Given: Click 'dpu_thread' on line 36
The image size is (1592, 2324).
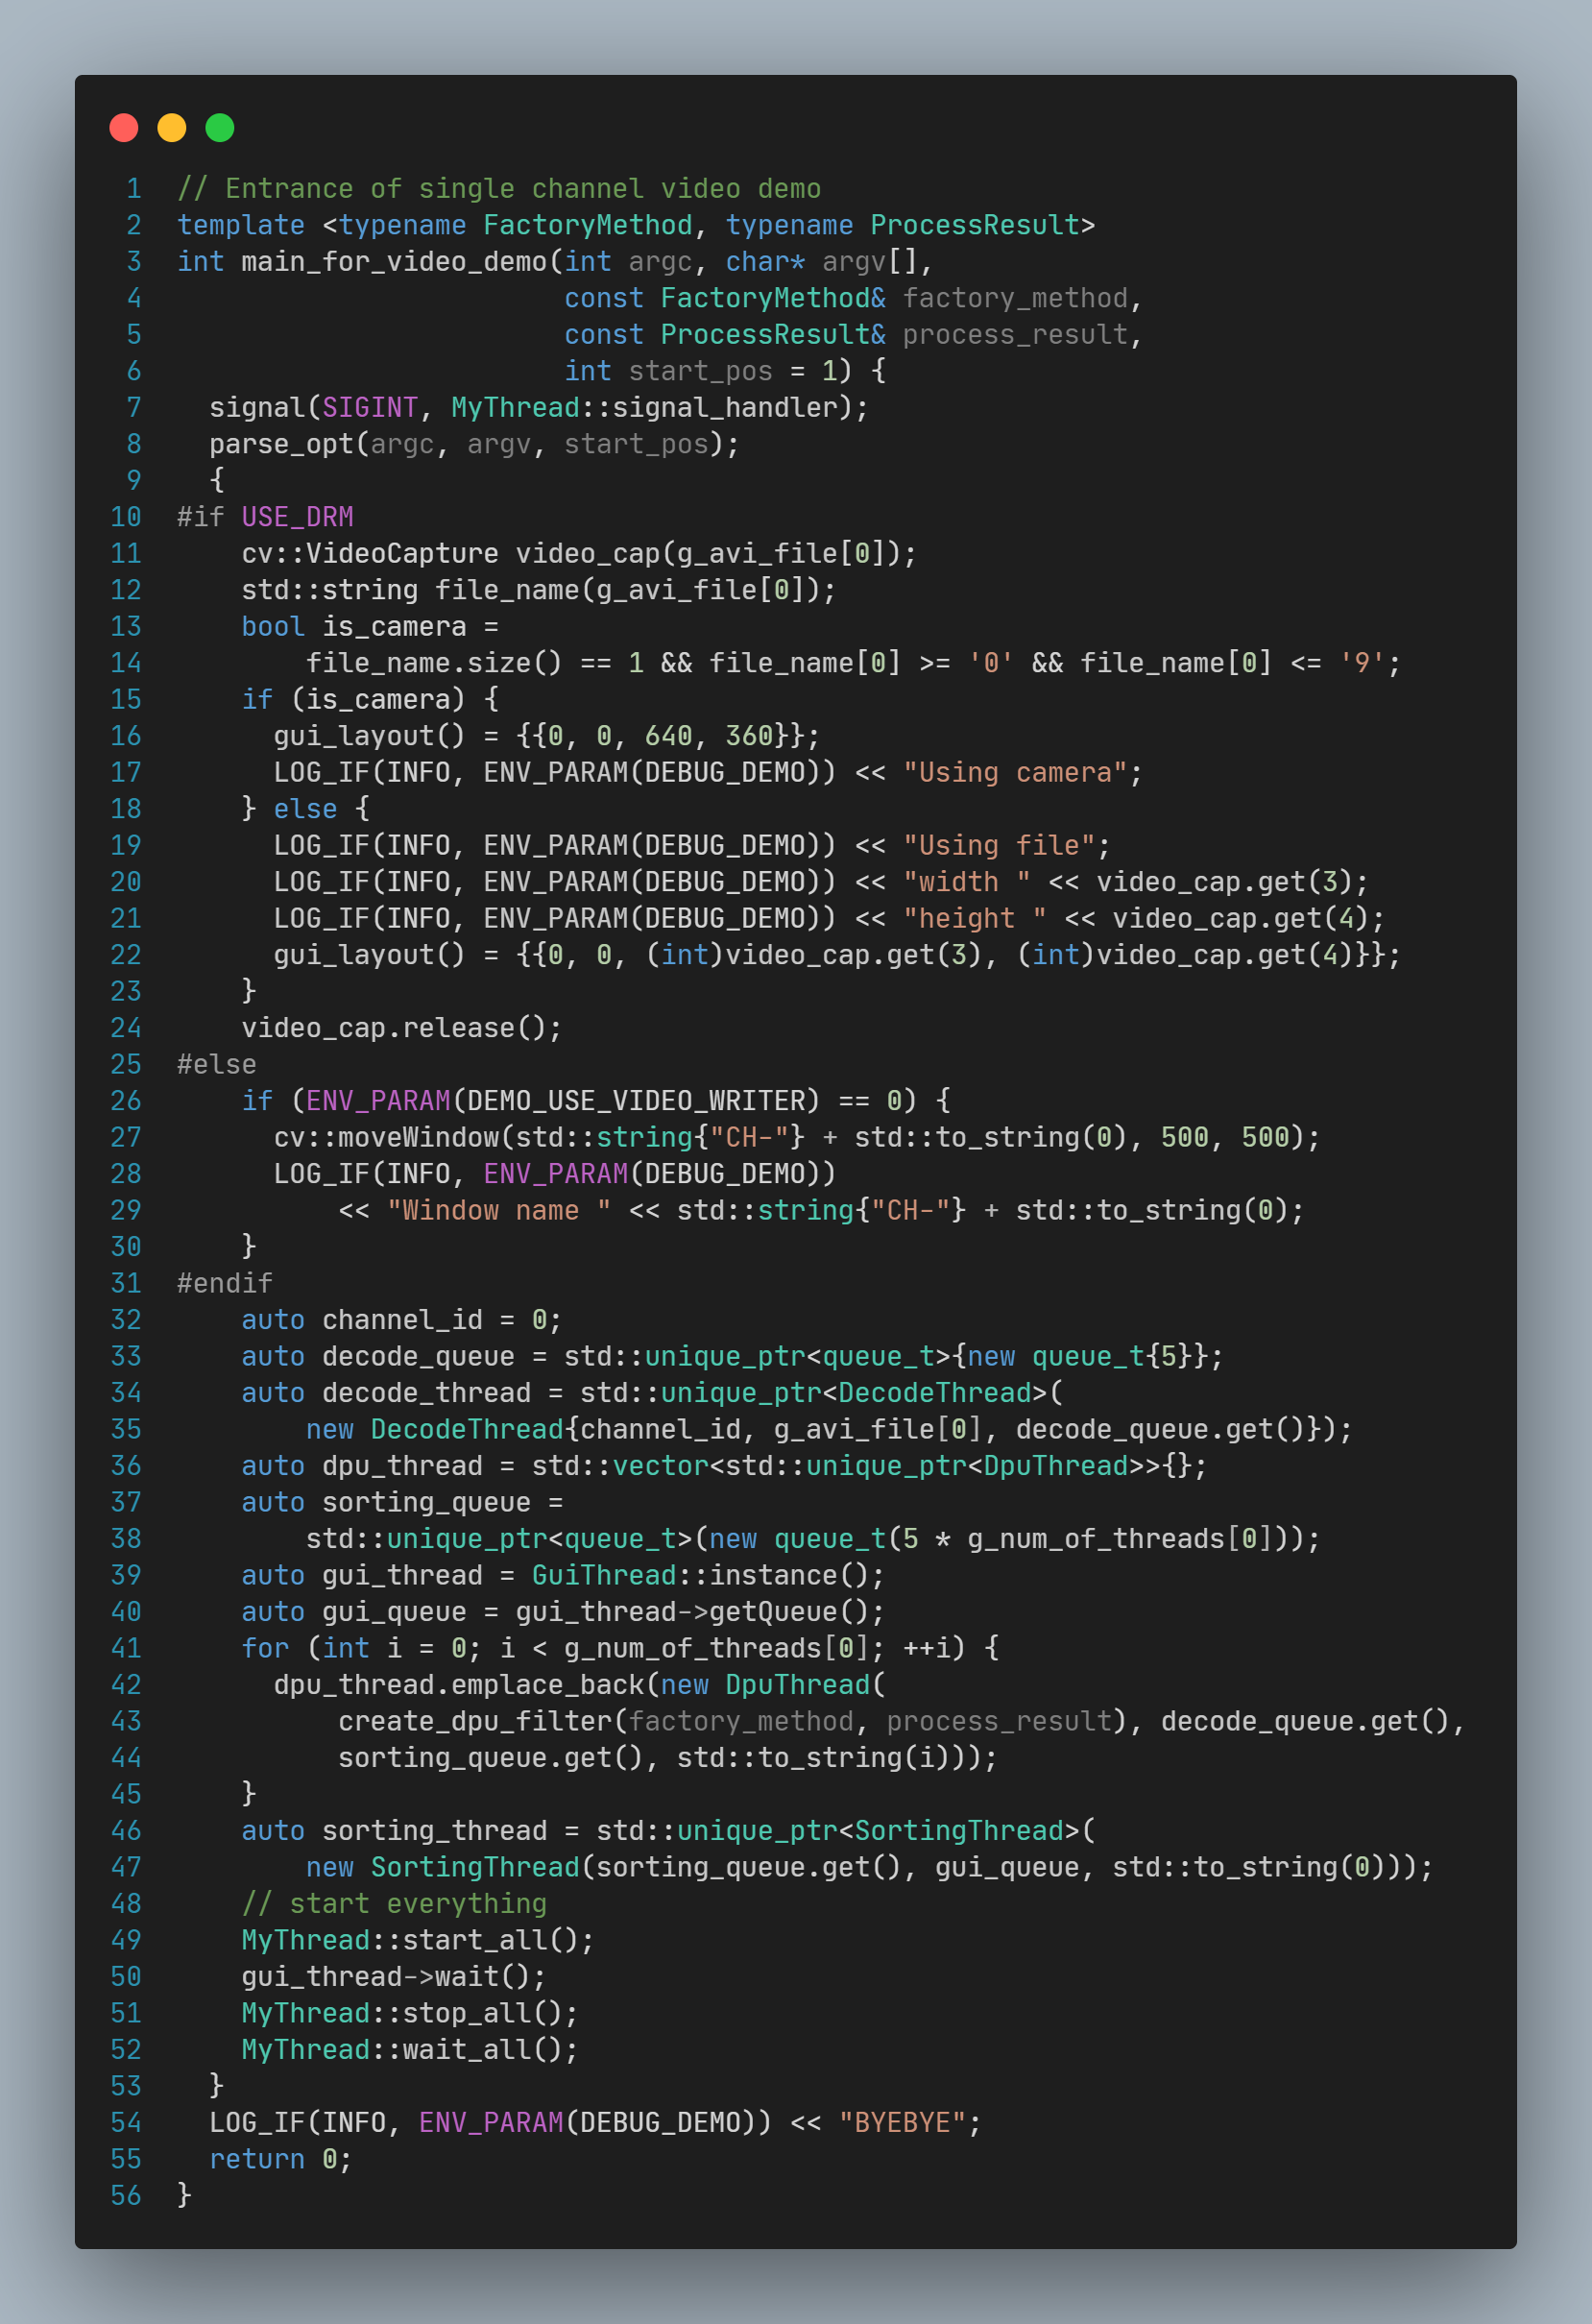Looking at the screenshot, I should (x=402, y=1466).
